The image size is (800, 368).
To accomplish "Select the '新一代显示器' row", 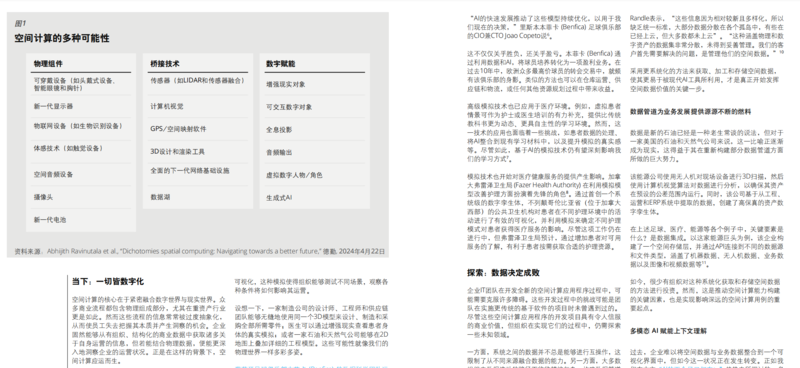I will 82,106.
